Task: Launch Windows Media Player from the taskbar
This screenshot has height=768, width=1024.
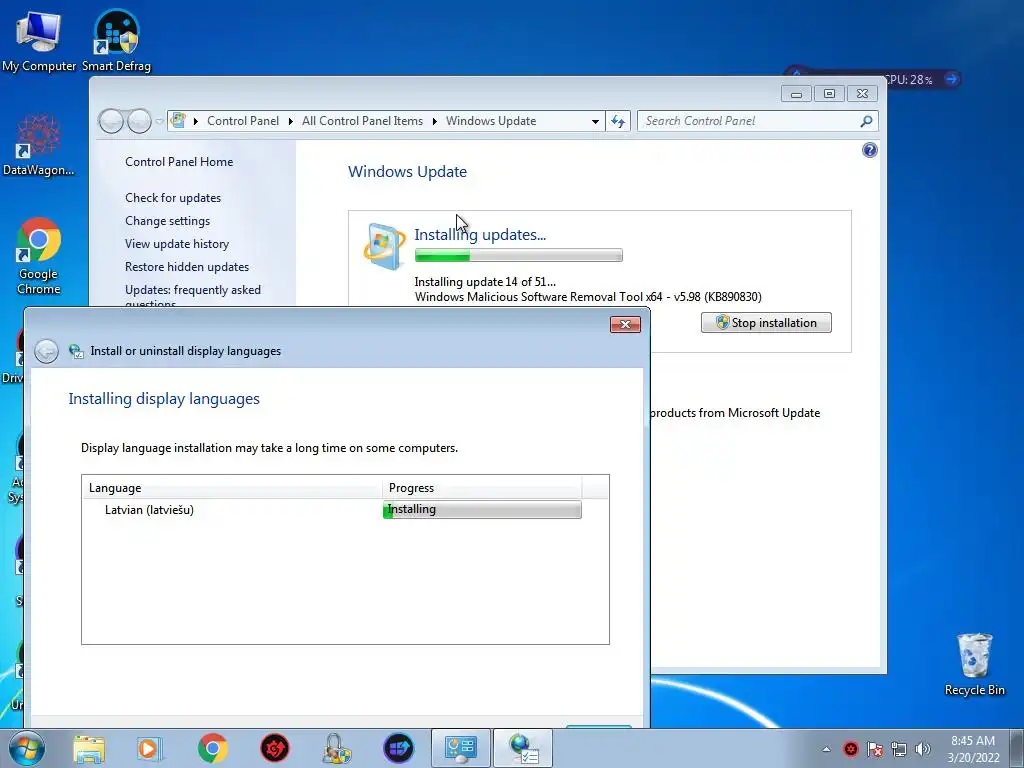Action: point(150,748)
